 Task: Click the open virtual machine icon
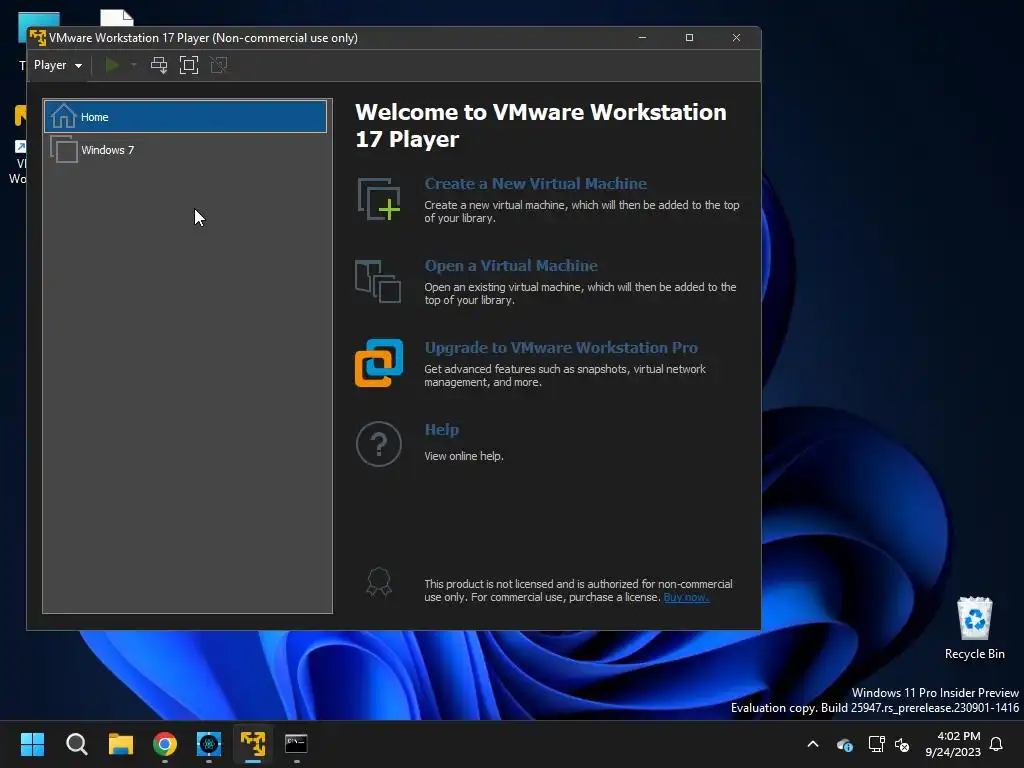coord(378,281)
